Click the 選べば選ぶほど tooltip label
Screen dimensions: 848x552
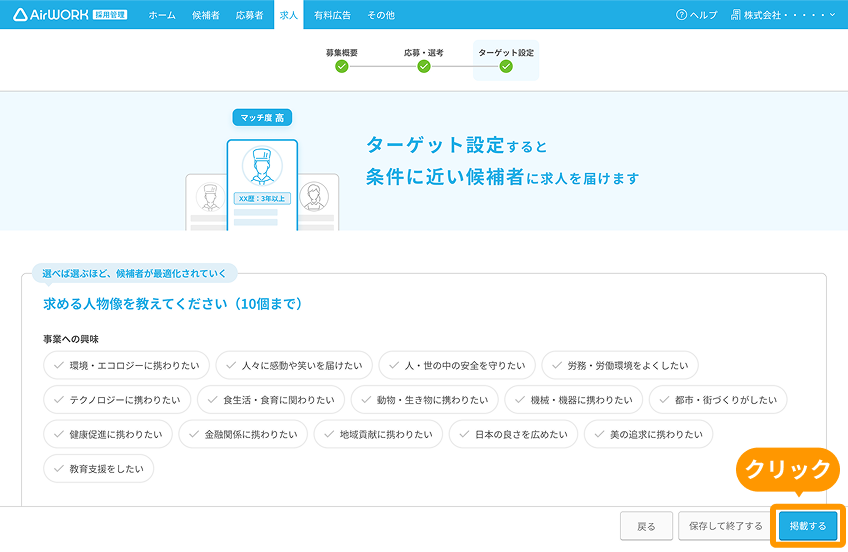(x=134, y=274)
